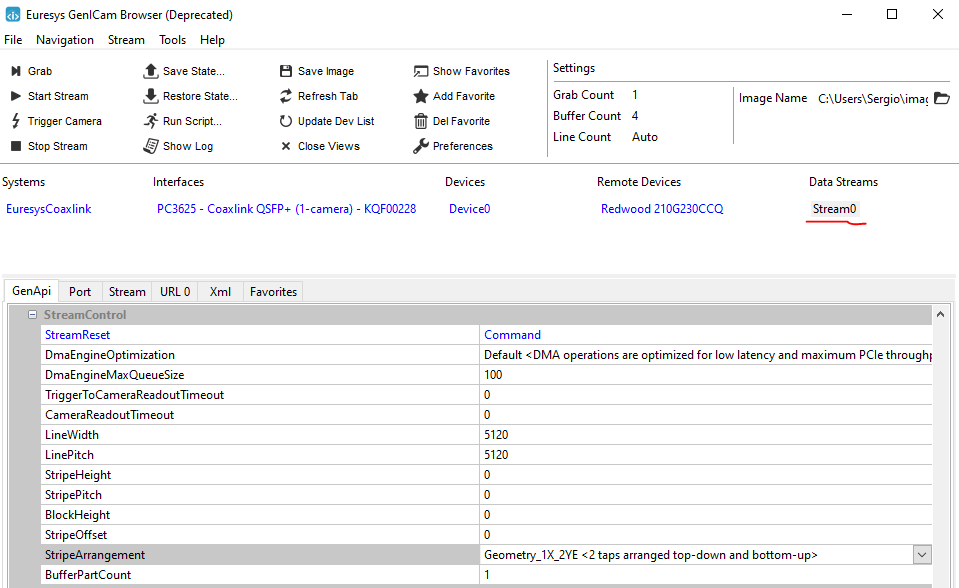
Task: Switch to the GenApi tab
Action: point(31,291)
